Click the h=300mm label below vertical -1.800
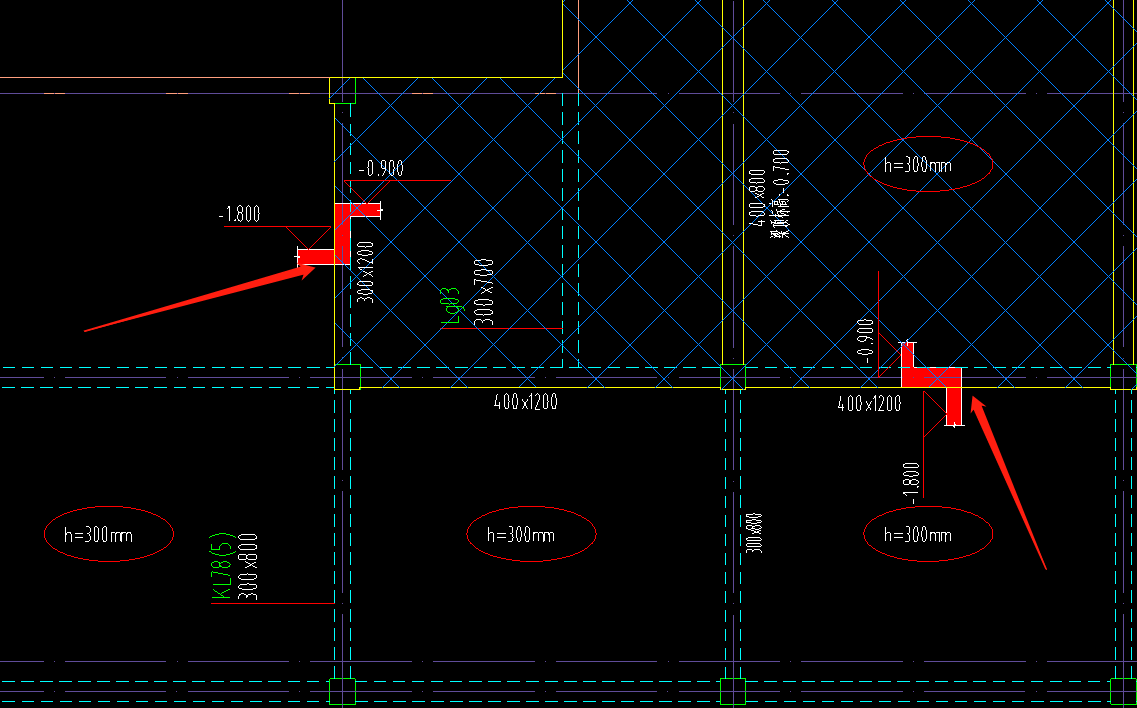This screenshot has width=1137, height=708. coord(917,535)
